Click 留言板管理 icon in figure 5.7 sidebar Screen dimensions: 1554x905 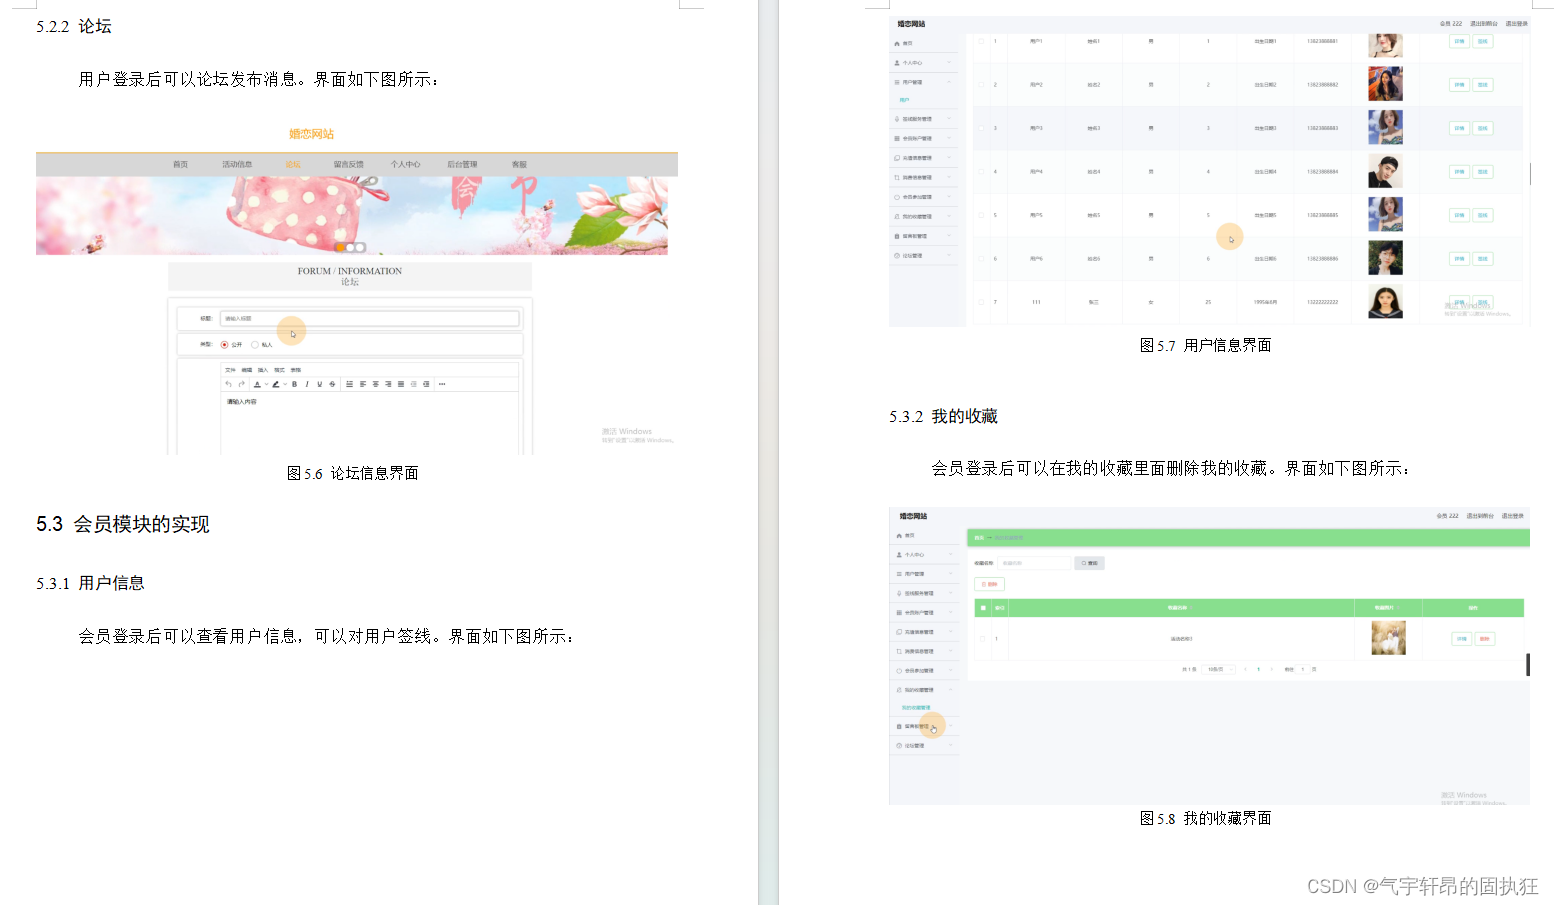(897, 236)
